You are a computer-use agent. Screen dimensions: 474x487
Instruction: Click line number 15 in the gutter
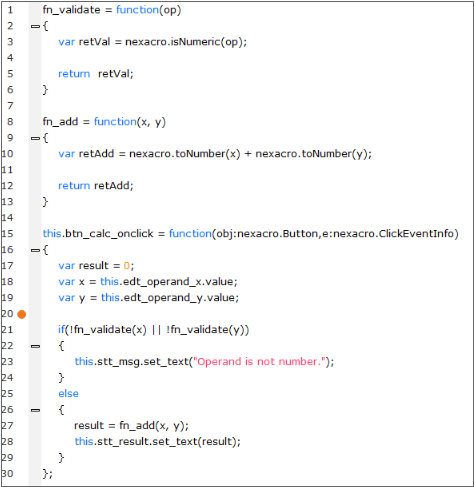point(7,234)
